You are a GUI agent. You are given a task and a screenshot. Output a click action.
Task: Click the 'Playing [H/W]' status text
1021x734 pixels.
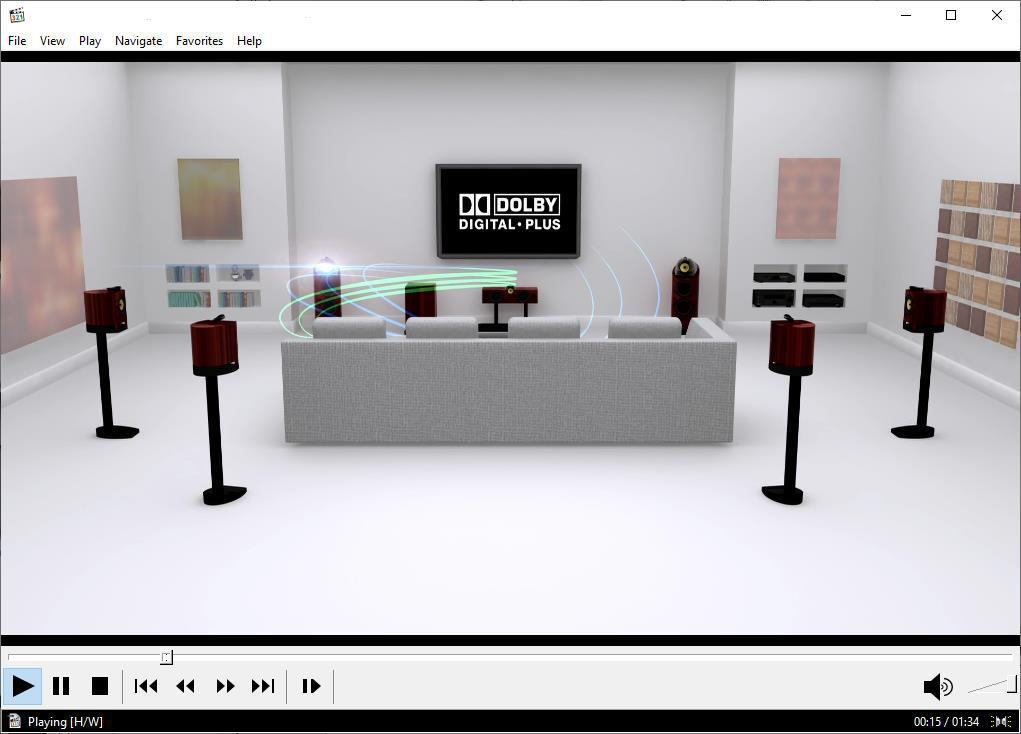click(x=65, y=722)
